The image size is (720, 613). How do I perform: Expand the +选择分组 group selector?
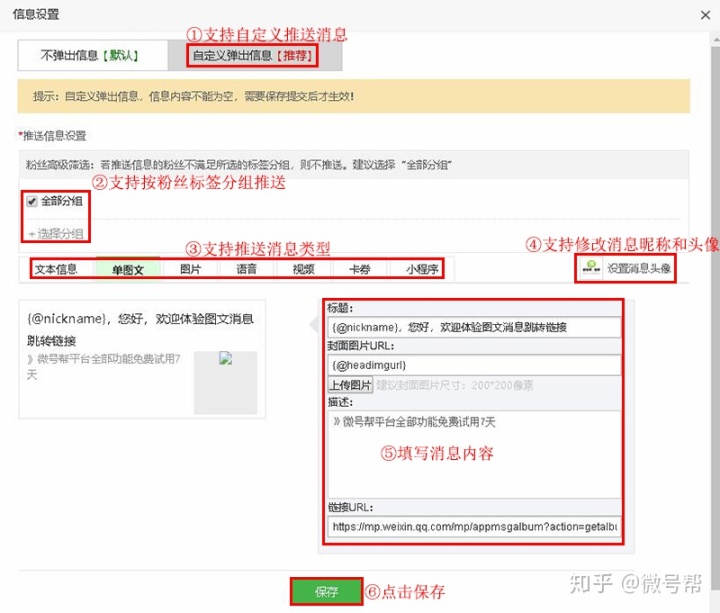tap(56, 234)
